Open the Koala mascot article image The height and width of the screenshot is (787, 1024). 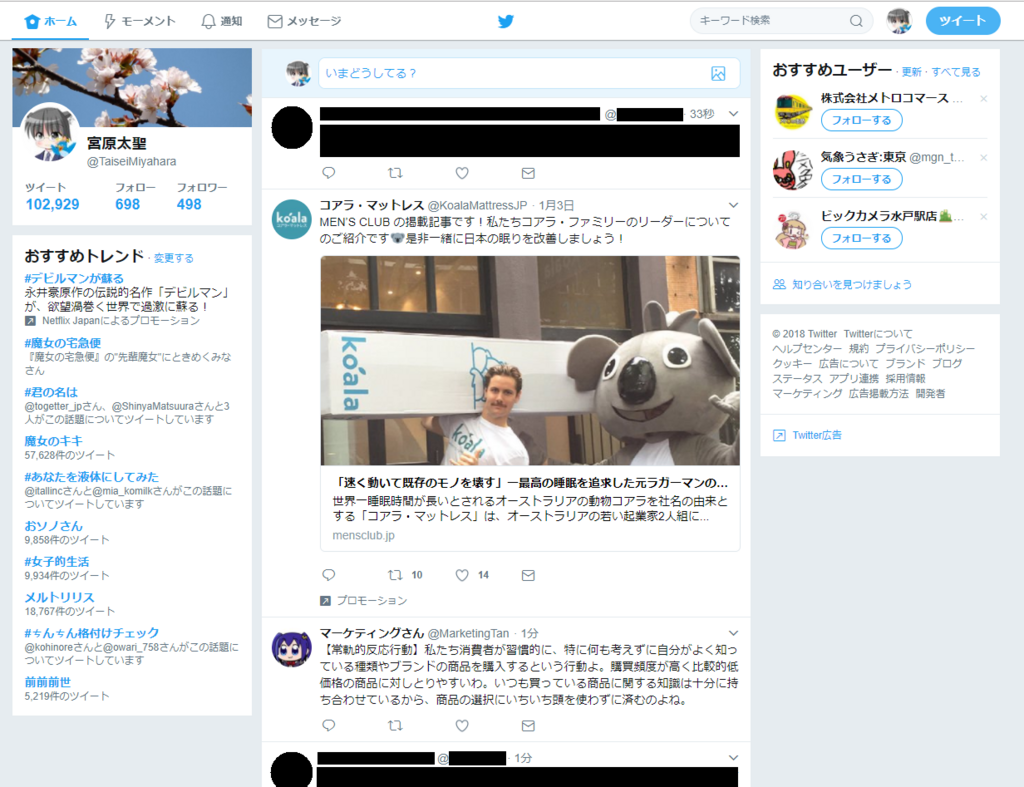coord(530,361)
